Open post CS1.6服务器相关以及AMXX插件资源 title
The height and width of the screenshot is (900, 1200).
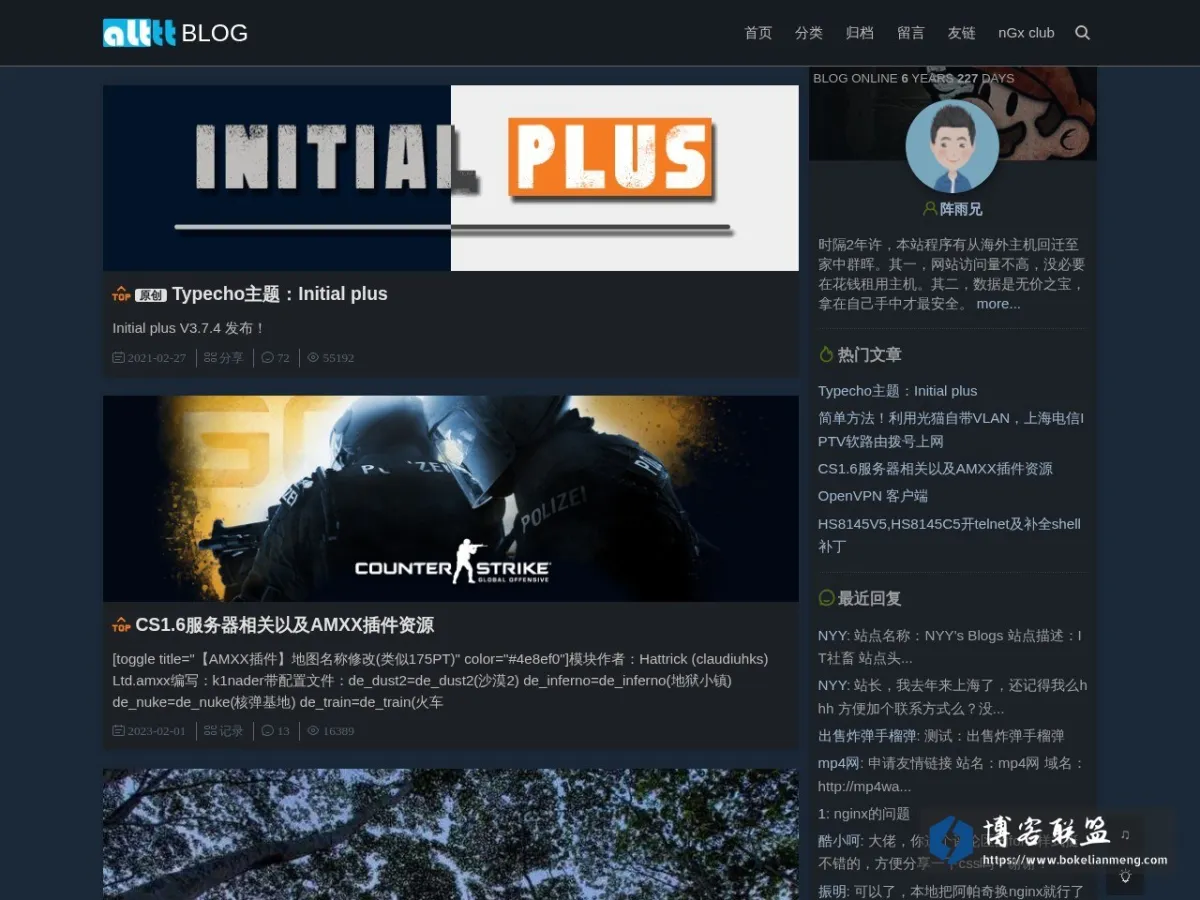[285, 625]
